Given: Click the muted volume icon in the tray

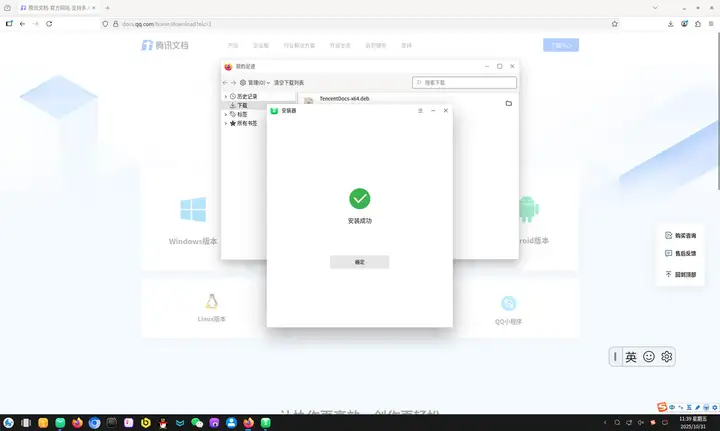Looking at the screenshot, I should pyautogui.click(x=641, y=423).
